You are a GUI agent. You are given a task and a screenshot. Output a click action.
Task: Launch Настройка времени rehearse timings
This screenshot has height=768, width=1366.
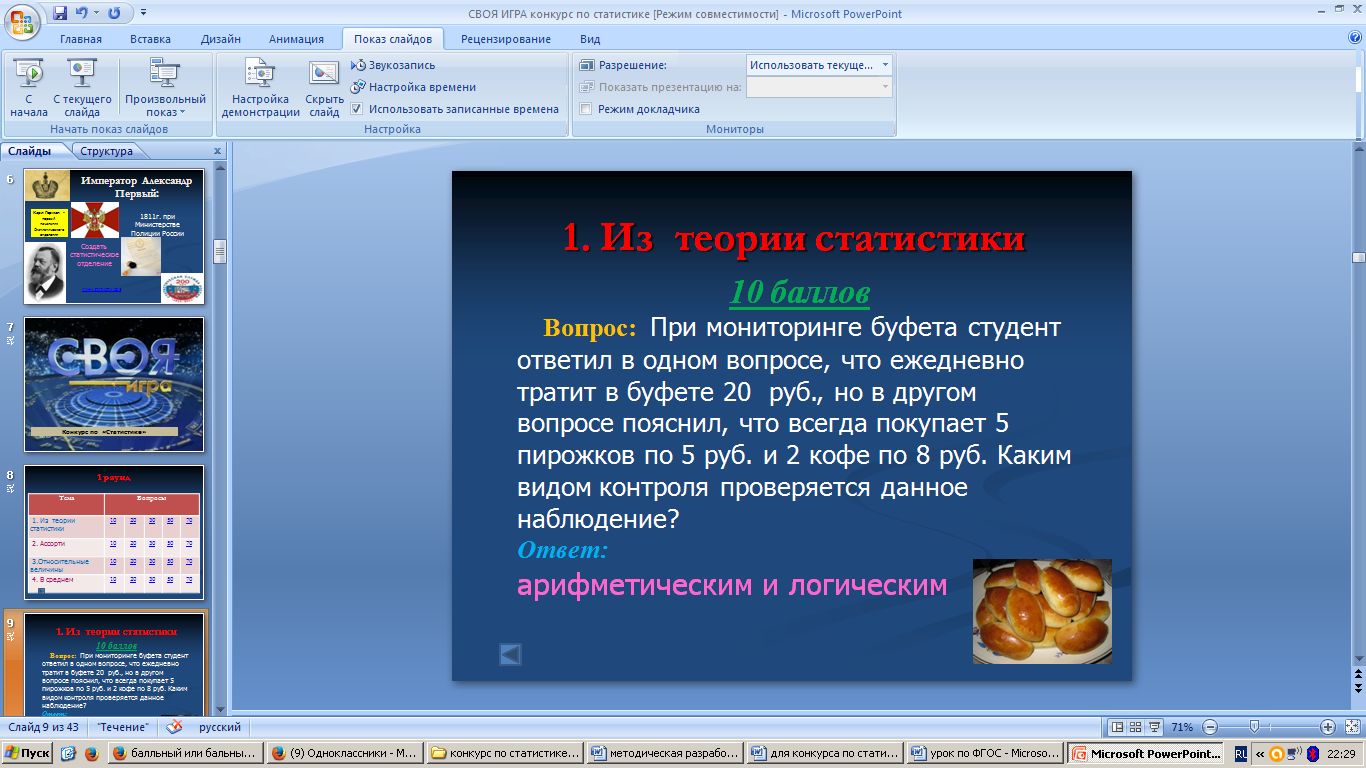[x=413, y=87]
